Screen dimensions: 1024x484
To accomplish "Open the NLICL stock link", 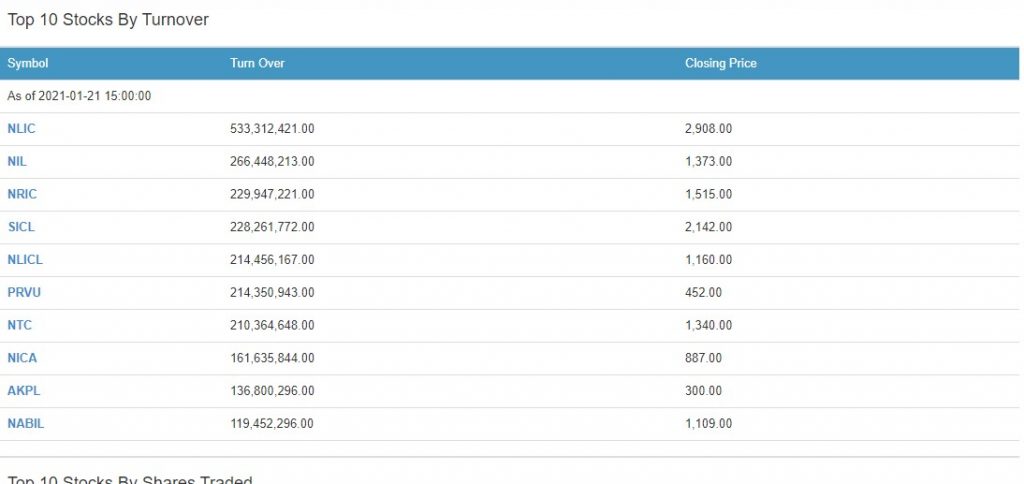I will pos(25,259).
